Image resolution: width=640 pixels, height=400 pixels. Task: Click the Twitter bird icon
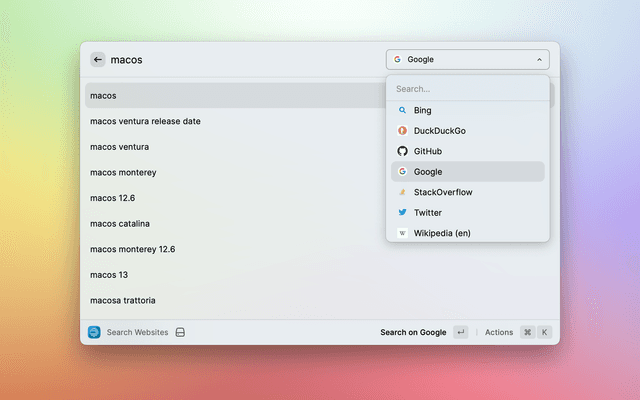402,212
